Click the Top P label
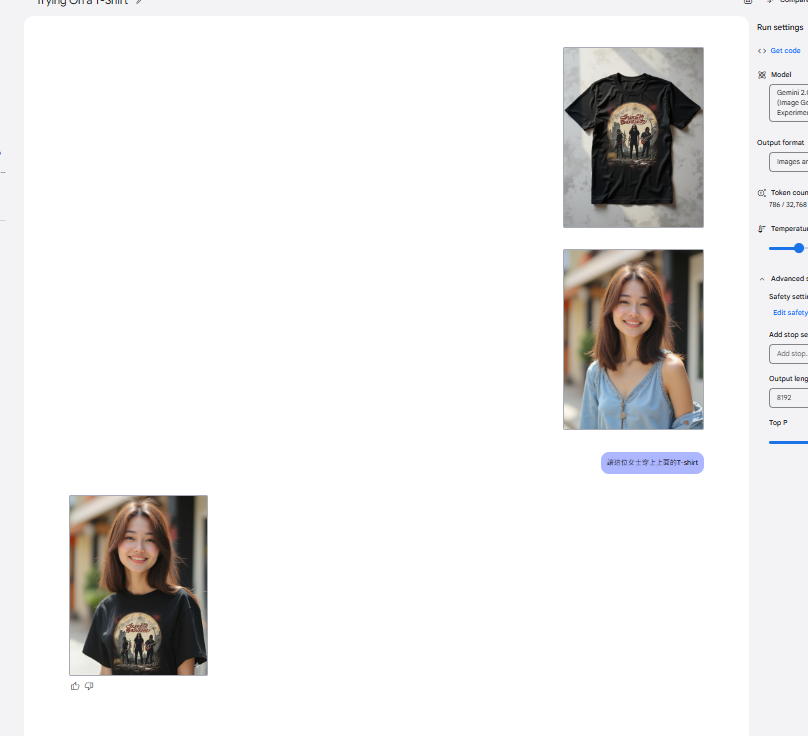 [x=778, y=423]
